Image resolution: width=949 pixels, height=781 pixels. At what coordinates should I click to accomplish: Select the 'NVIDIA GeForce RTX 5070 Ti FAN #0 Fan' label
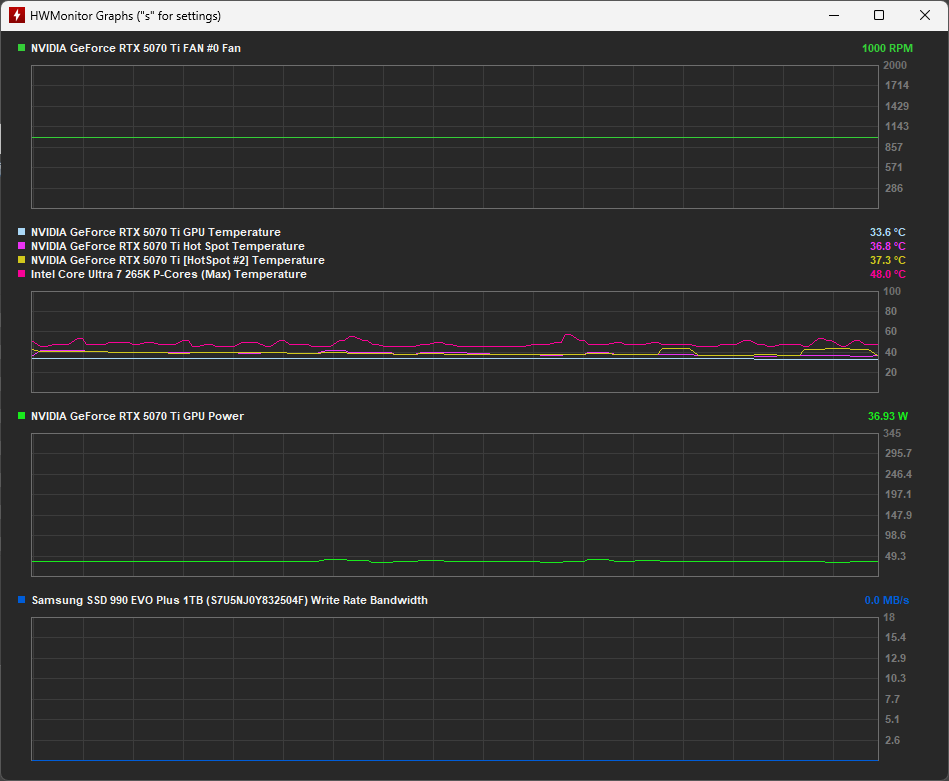pos(136,48)
